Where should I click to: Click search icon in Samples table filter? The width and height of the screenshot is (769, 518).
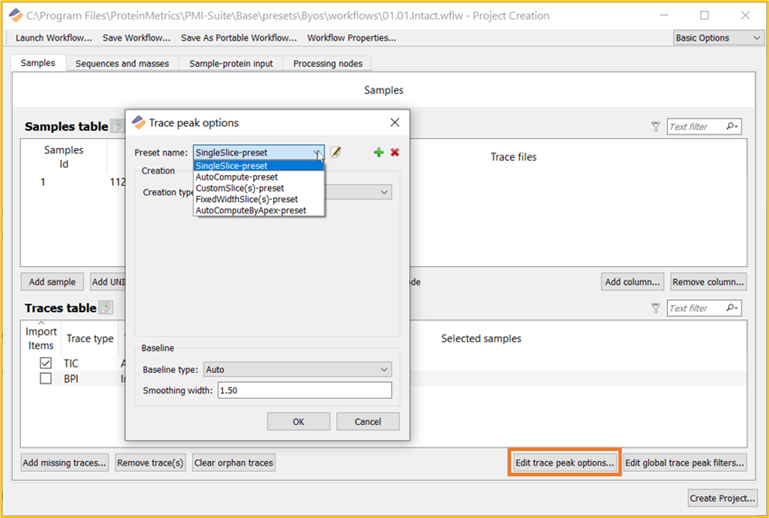[731, 127]
